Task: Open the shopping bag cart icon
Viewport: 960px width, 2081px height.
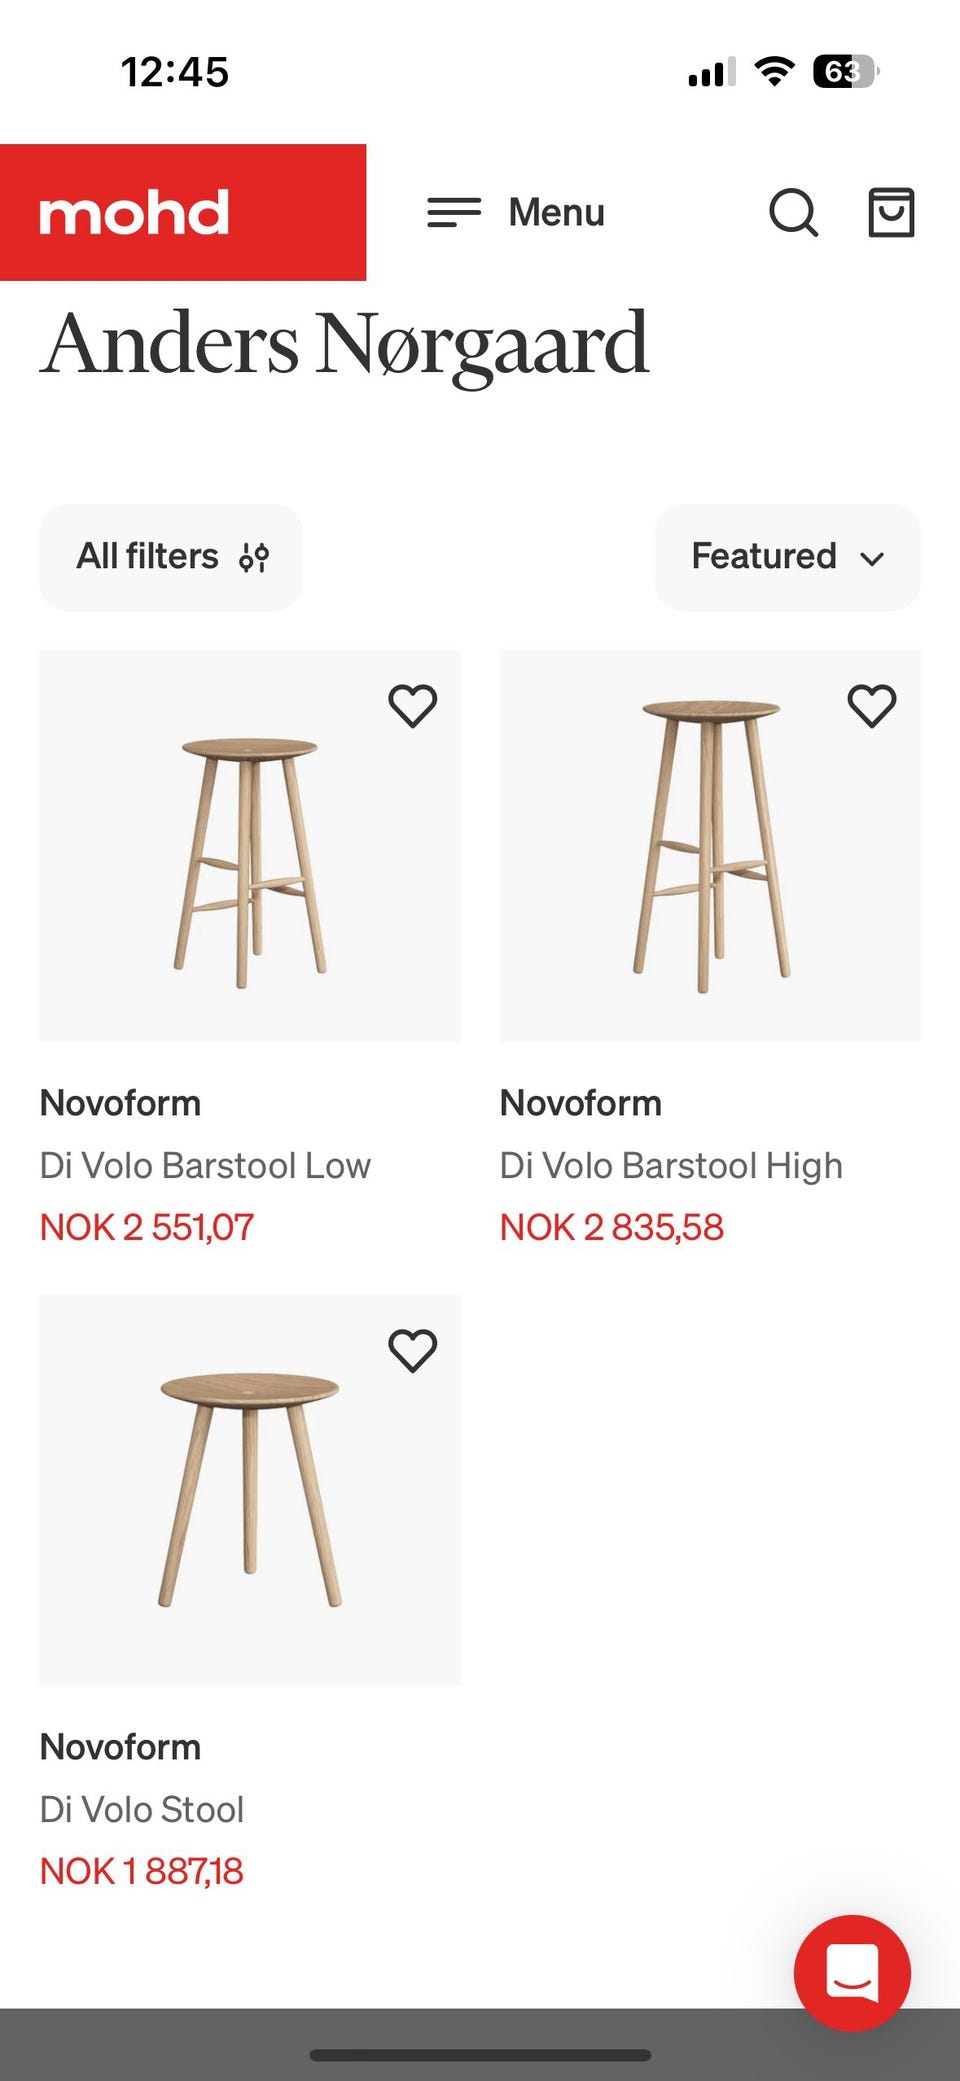Action: point(890,212)
